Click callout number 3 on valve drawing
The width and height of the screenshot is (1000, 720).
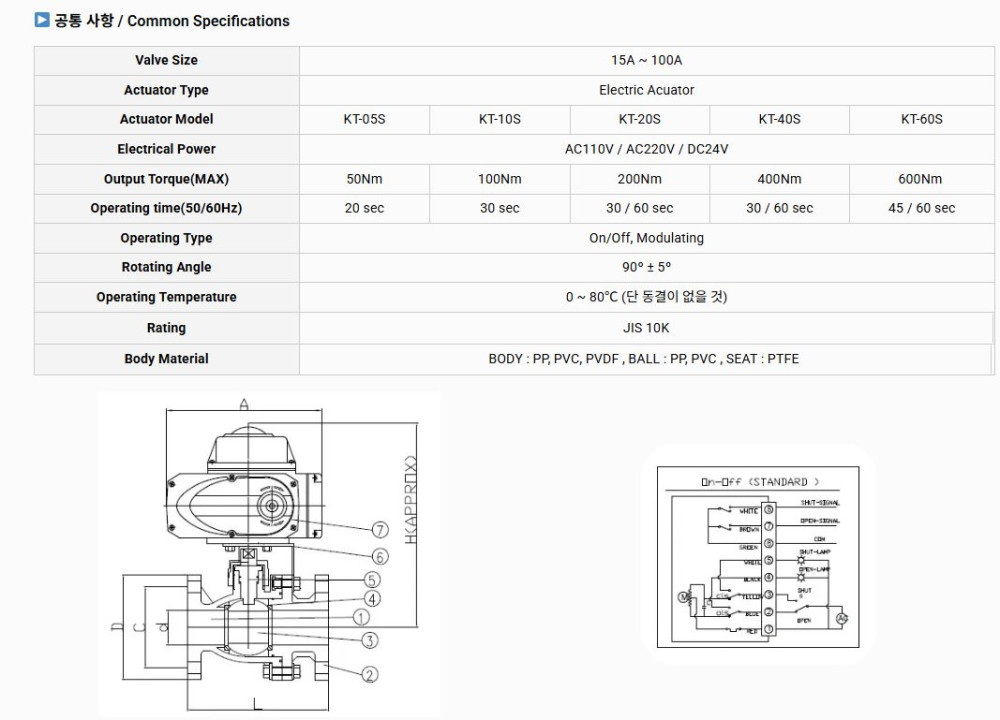point(369,640)
